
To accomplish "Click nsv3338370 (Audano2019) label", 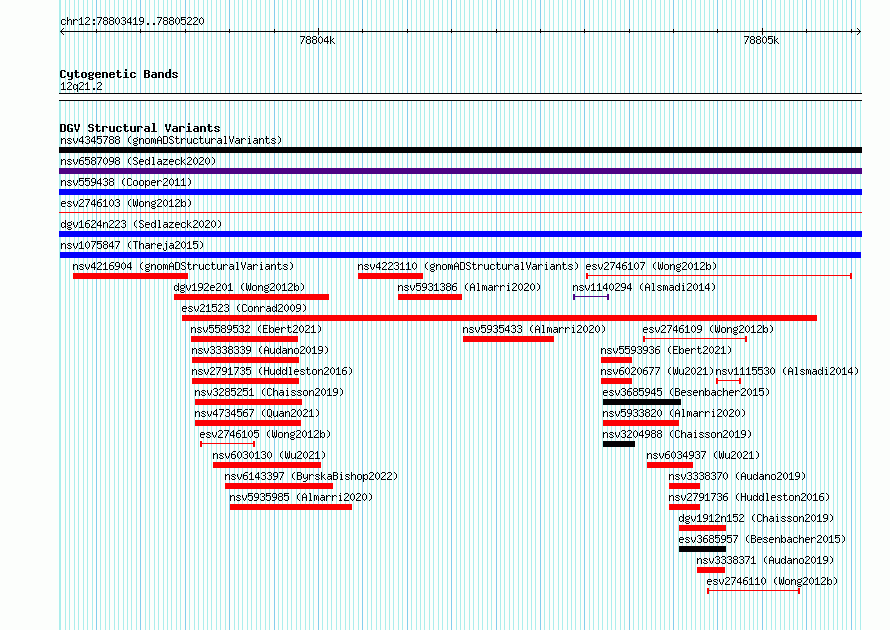I will pyautogui.click(x=737, y=476).
